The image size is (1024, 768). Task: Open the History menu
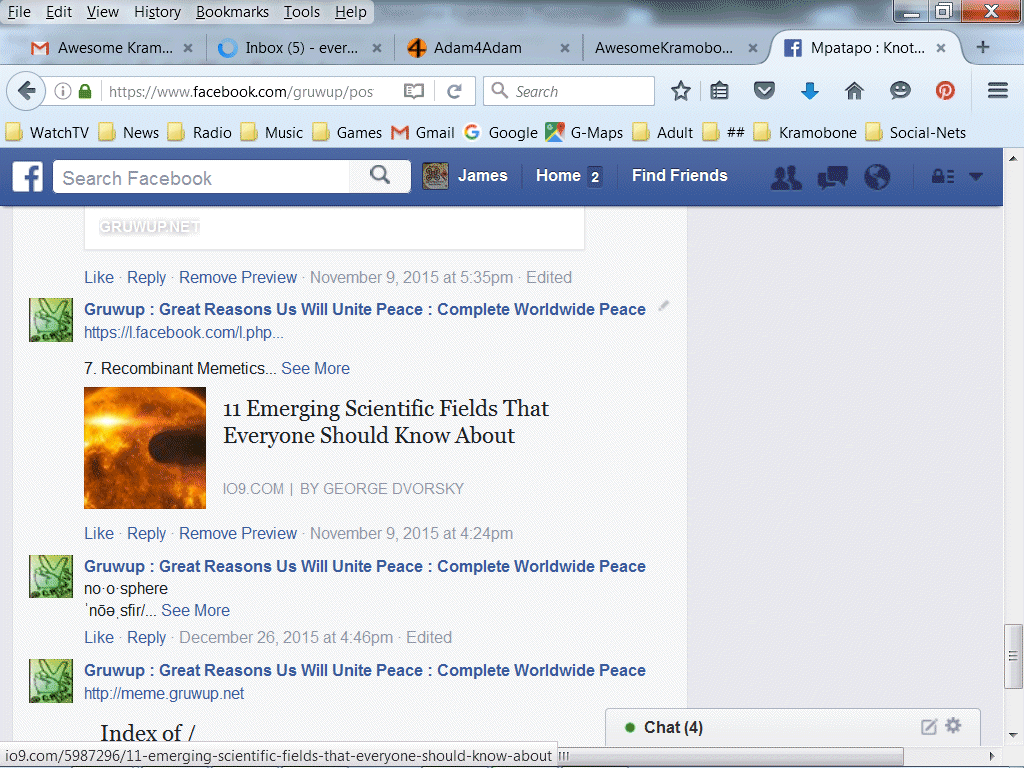tap(157, 12)
